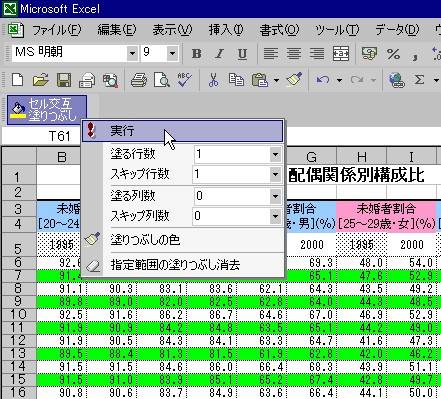Select column header H
This screenshot has height=399, width=441.
[362, 156]
